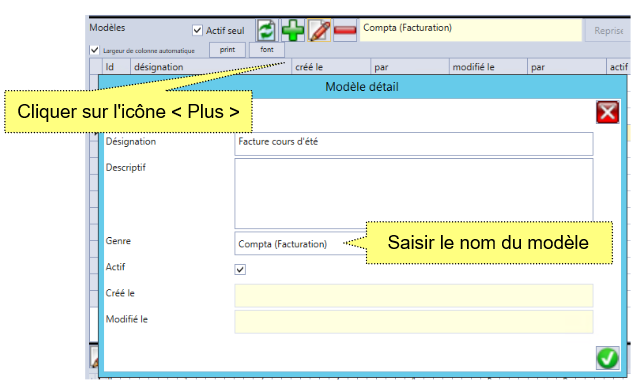This screenshot has height=386, width=641.
Task: Click the Désignation input field
Action: click(414, 144)
